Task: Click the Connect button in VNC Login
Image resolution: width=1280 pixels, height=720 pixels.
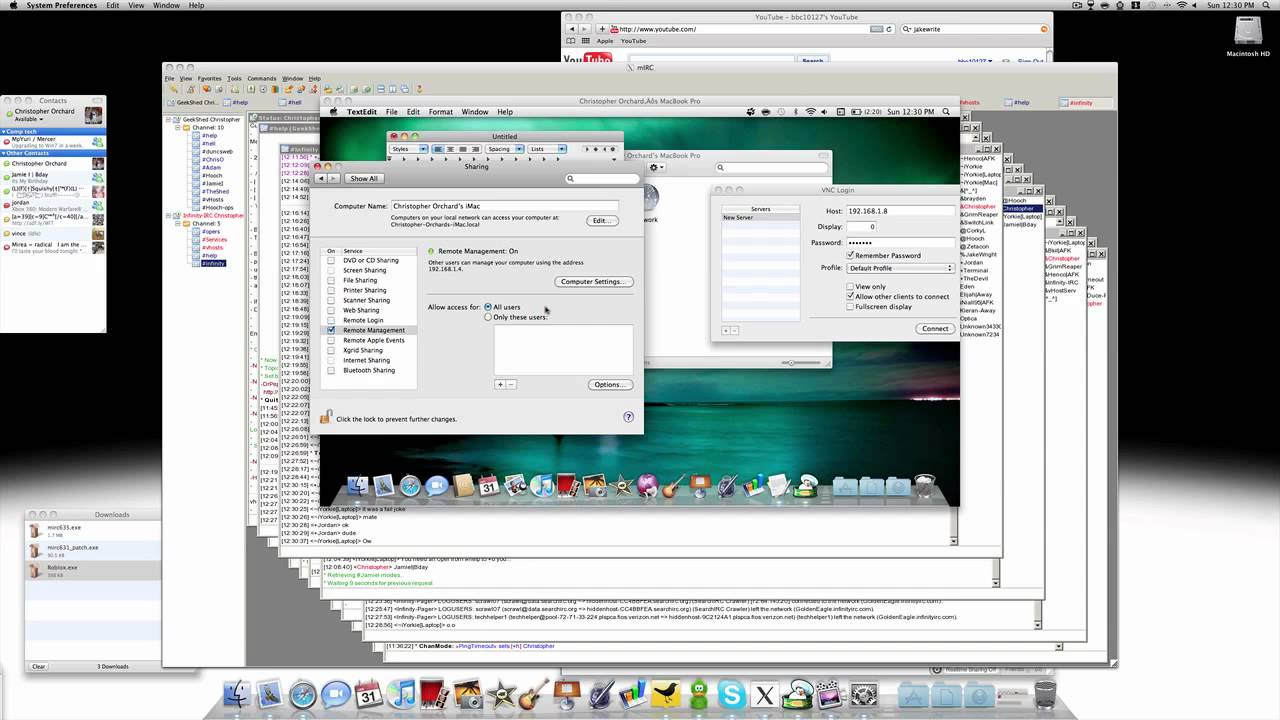Action: (935, 328)
